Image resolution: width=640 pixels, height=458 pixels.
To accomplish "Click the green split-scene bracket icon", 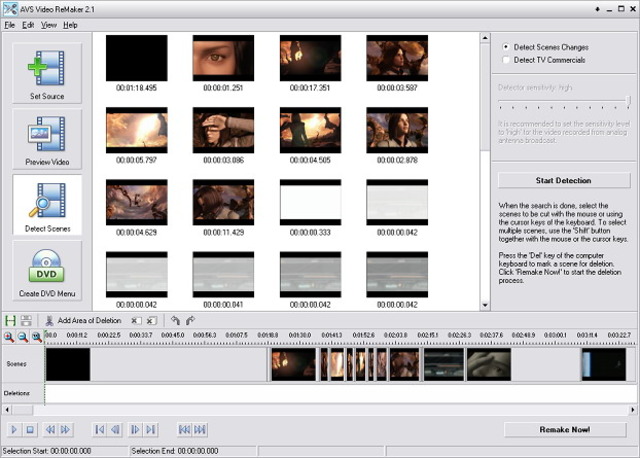I will [10, 320].
